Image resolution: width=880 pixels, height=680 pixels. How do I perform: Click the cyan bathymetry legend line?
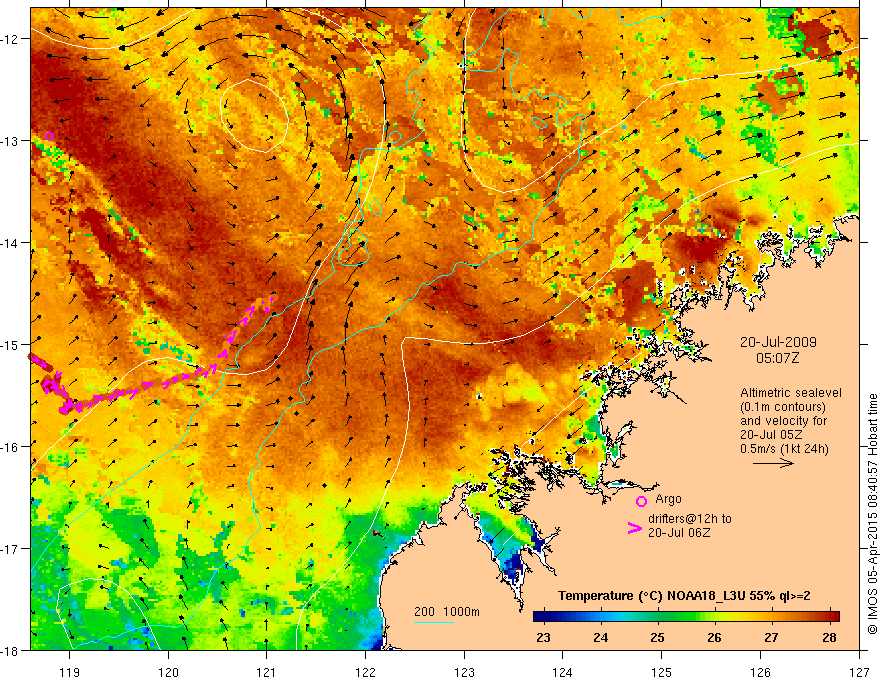pos(433,622)
